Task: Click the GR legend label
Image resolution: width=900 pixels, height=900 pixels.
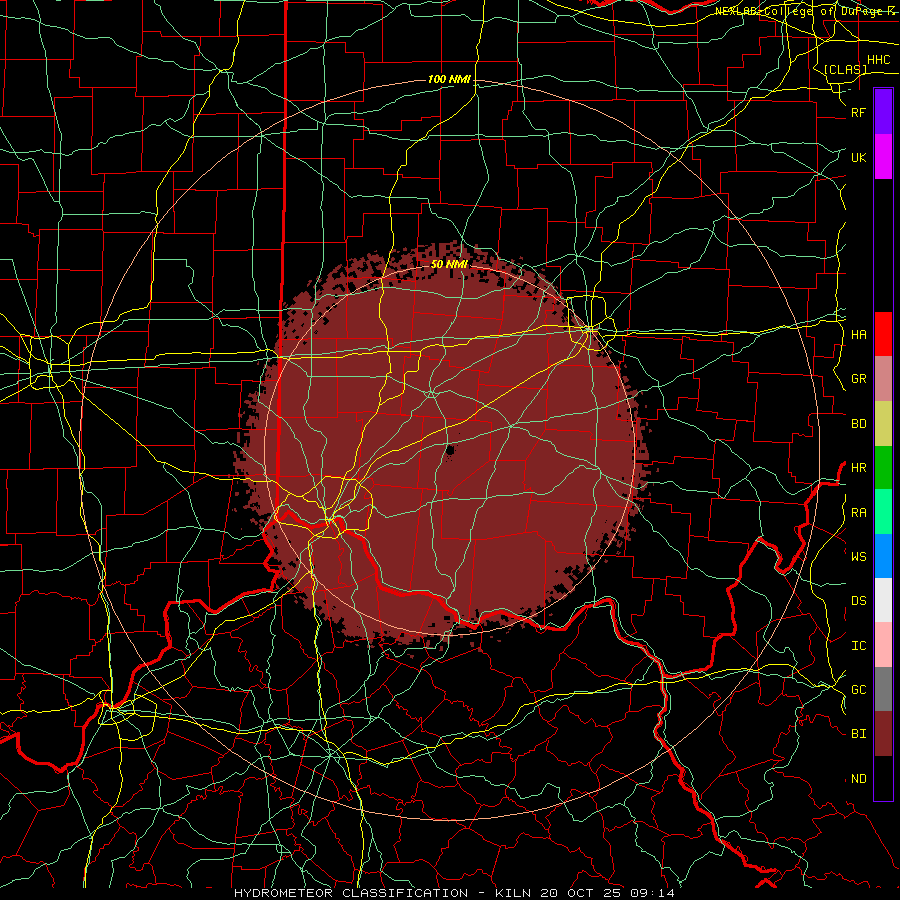Action: (x=859, y=379)
